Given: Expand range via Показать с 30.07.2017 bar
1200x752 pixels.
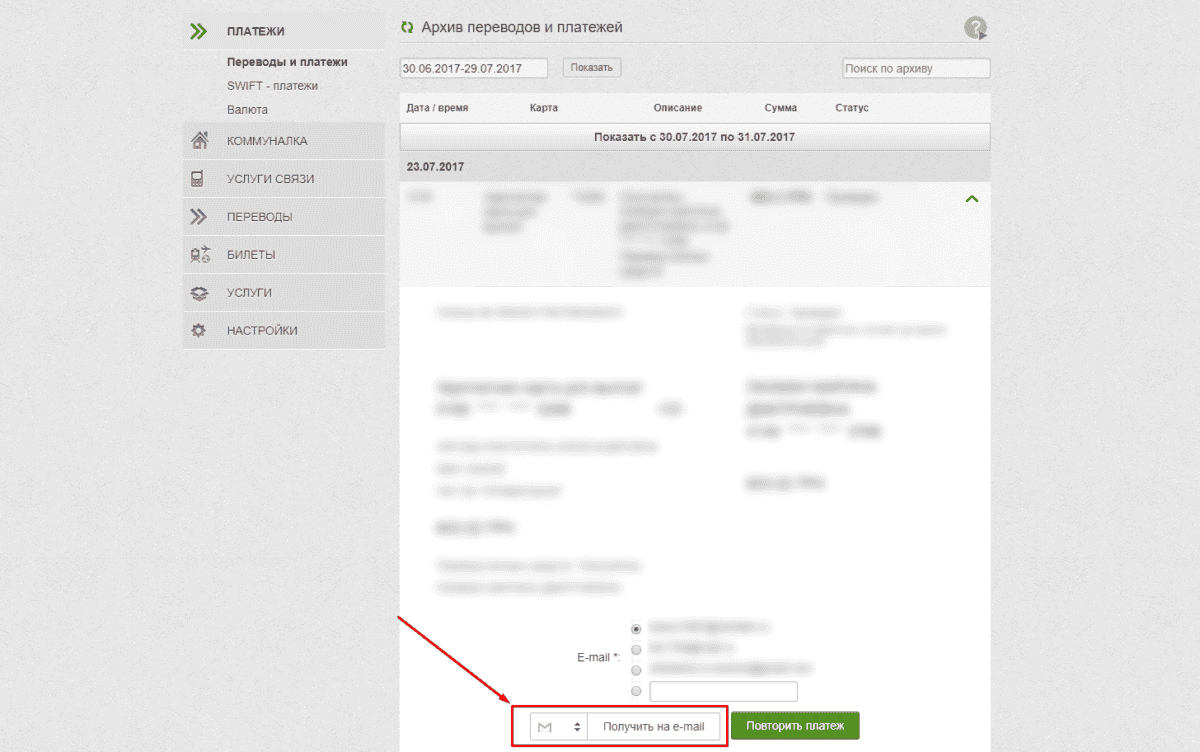Looking at the screenshot, I should (694, 137).
